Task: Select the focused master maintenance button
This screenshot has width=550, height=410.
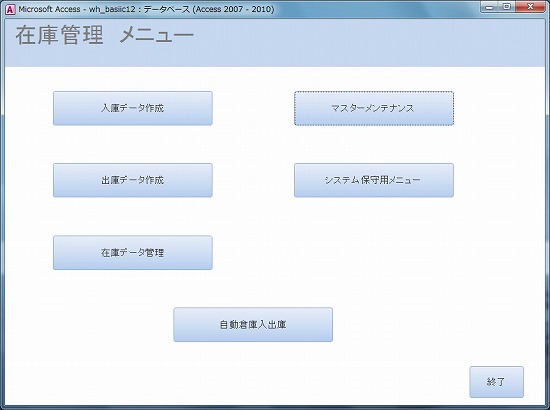Action: pos(374,108)
